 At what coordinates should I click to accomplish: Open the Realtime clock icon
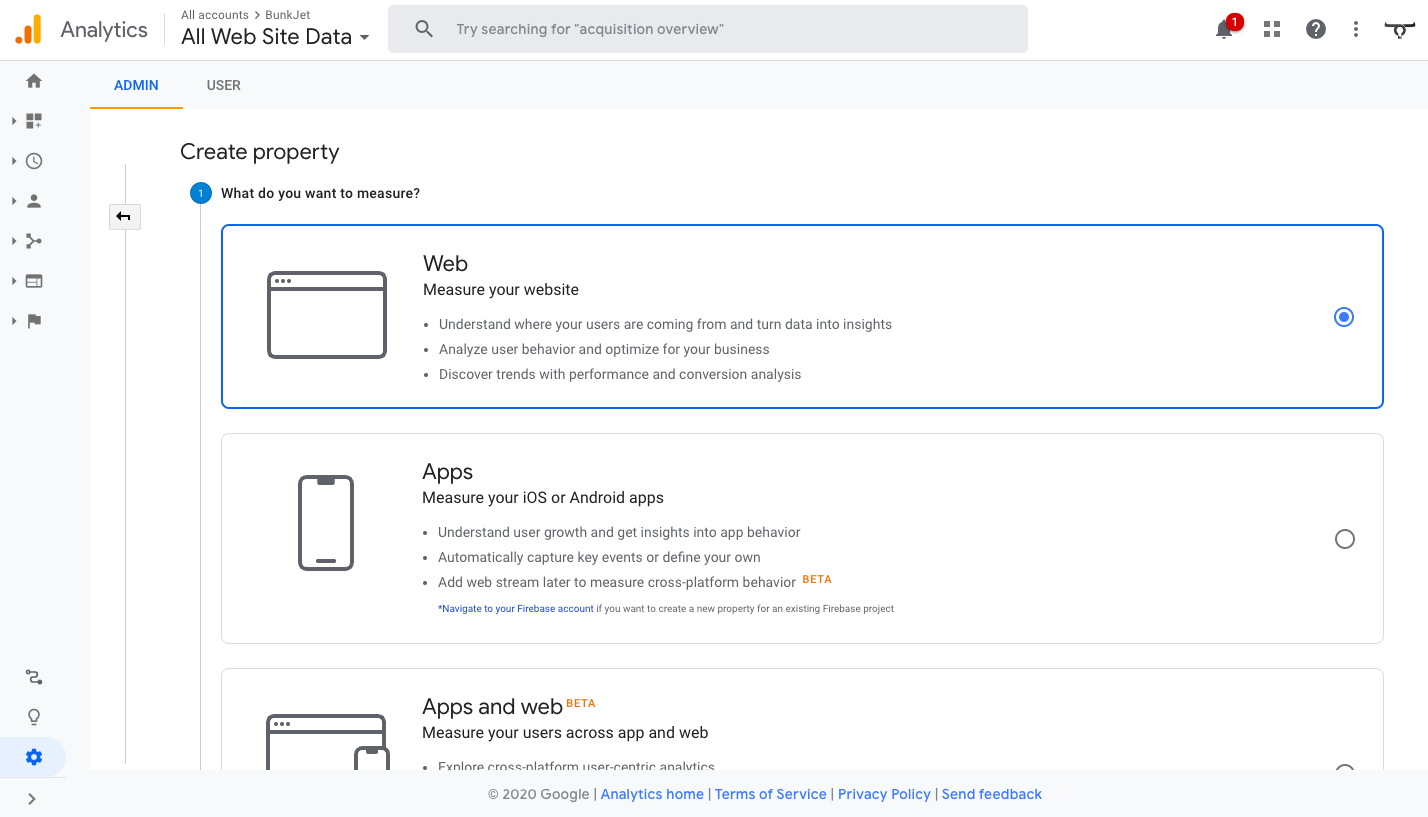click(34, 161)
